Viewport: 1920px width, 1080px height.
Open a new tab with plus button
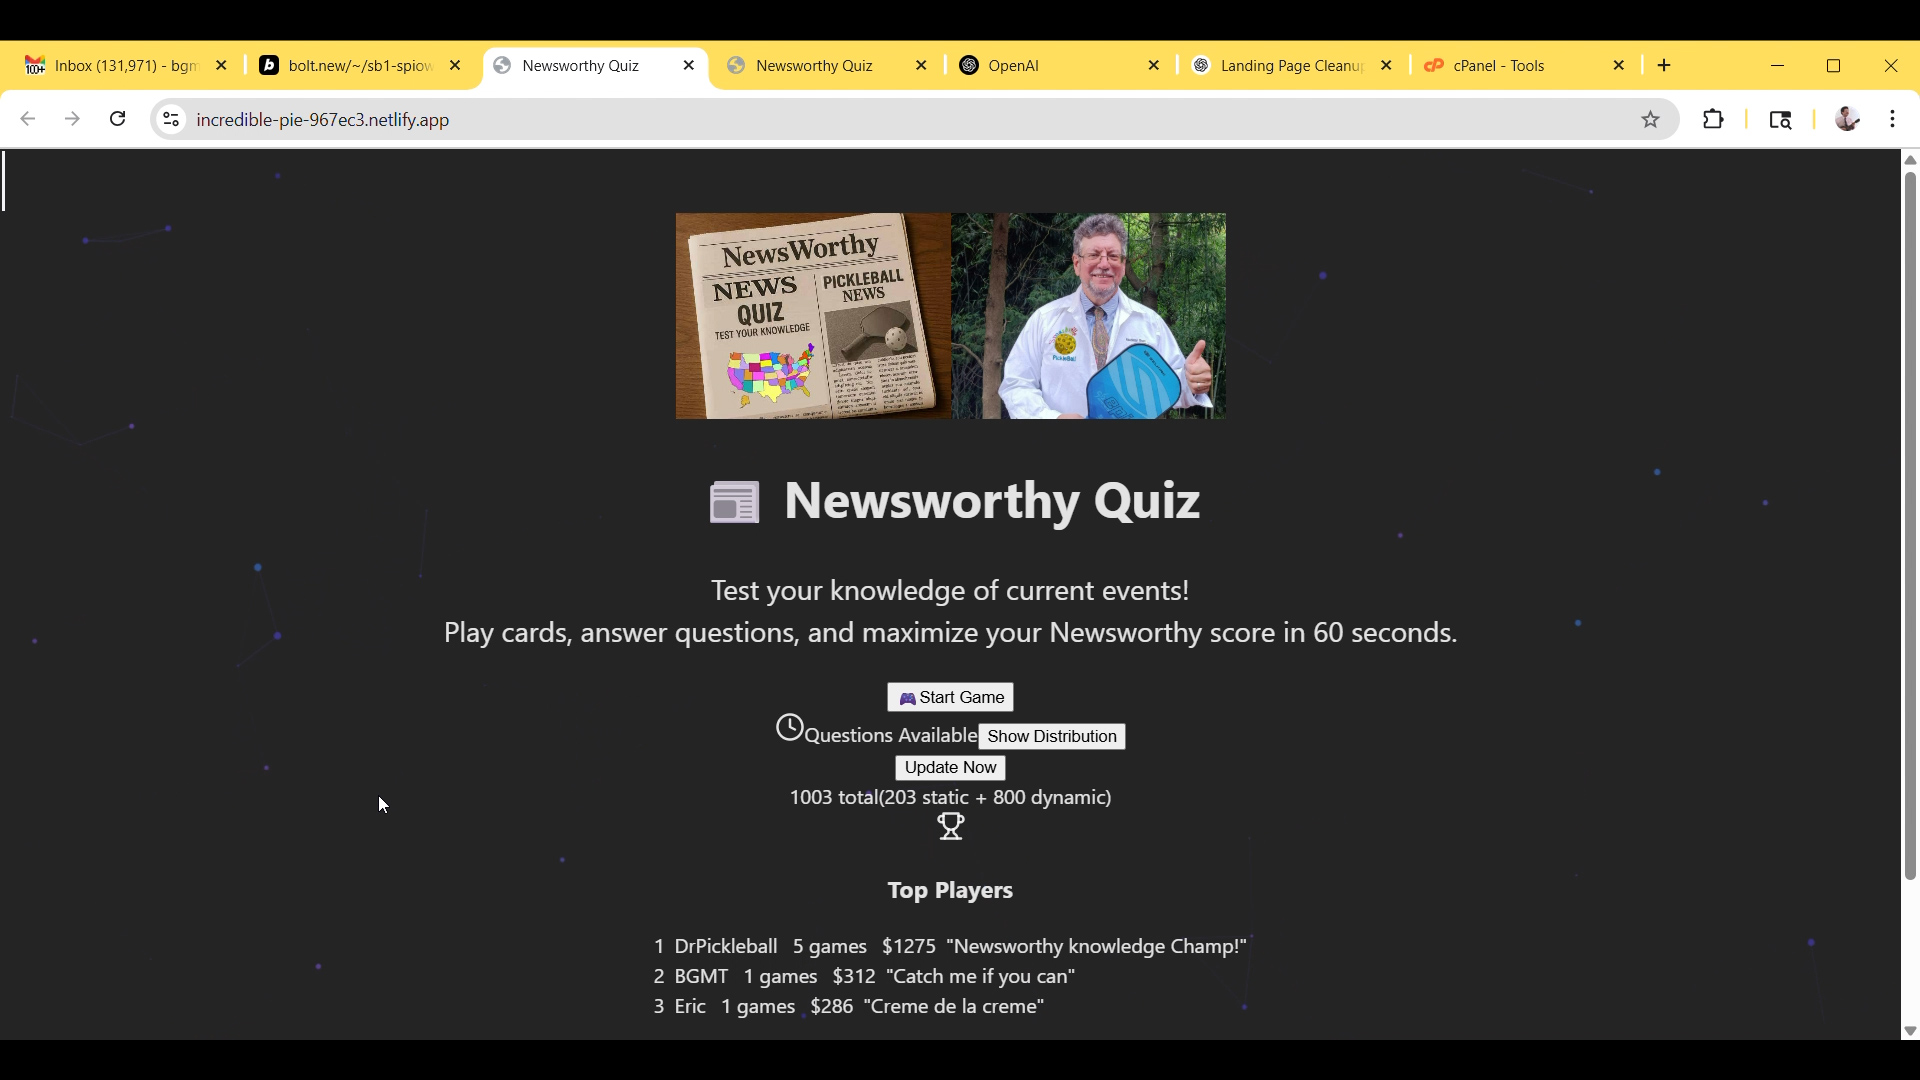point(1664,66)
